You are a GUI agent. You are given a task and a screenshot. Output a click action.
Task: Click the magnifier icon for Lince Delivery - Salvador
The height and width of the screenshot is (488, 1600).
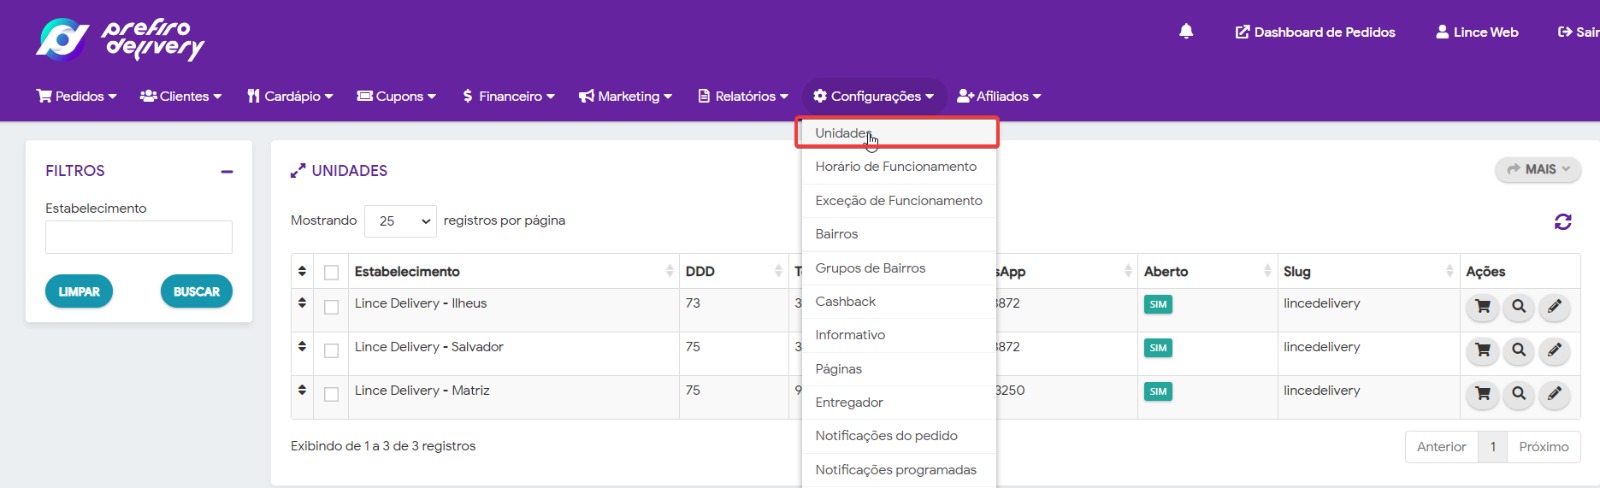coord(1518,351)
